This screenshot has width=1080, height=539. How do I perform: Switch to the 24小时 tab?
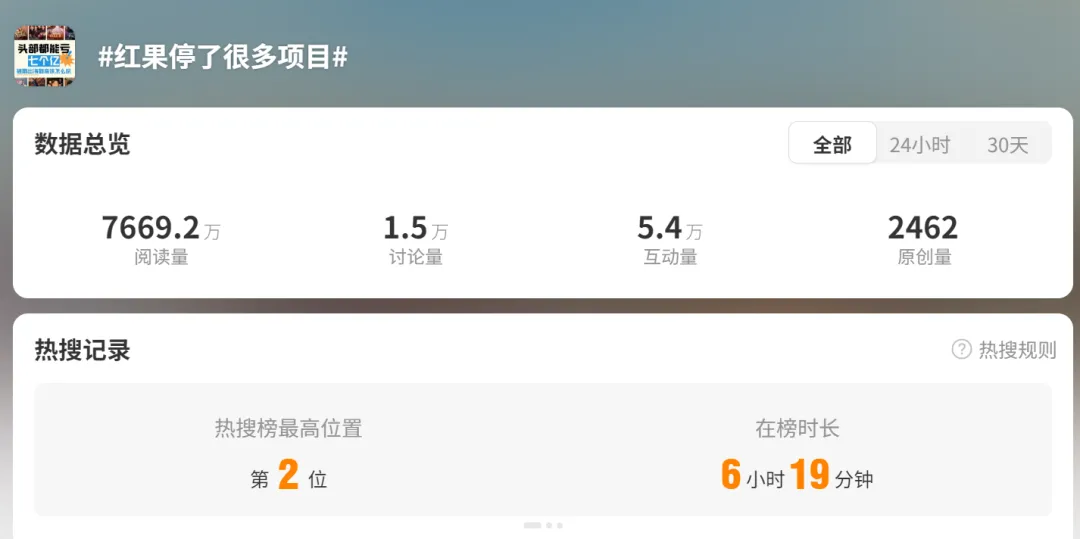coord(920,145)
